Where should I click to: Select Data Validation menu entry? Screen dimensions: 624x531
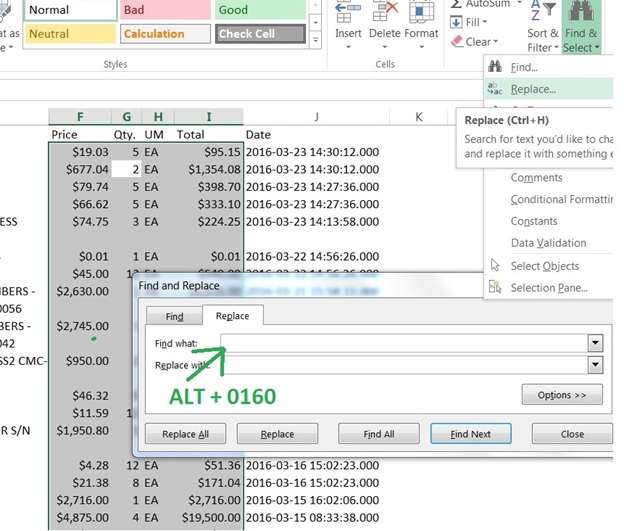[x=548, y=243]
